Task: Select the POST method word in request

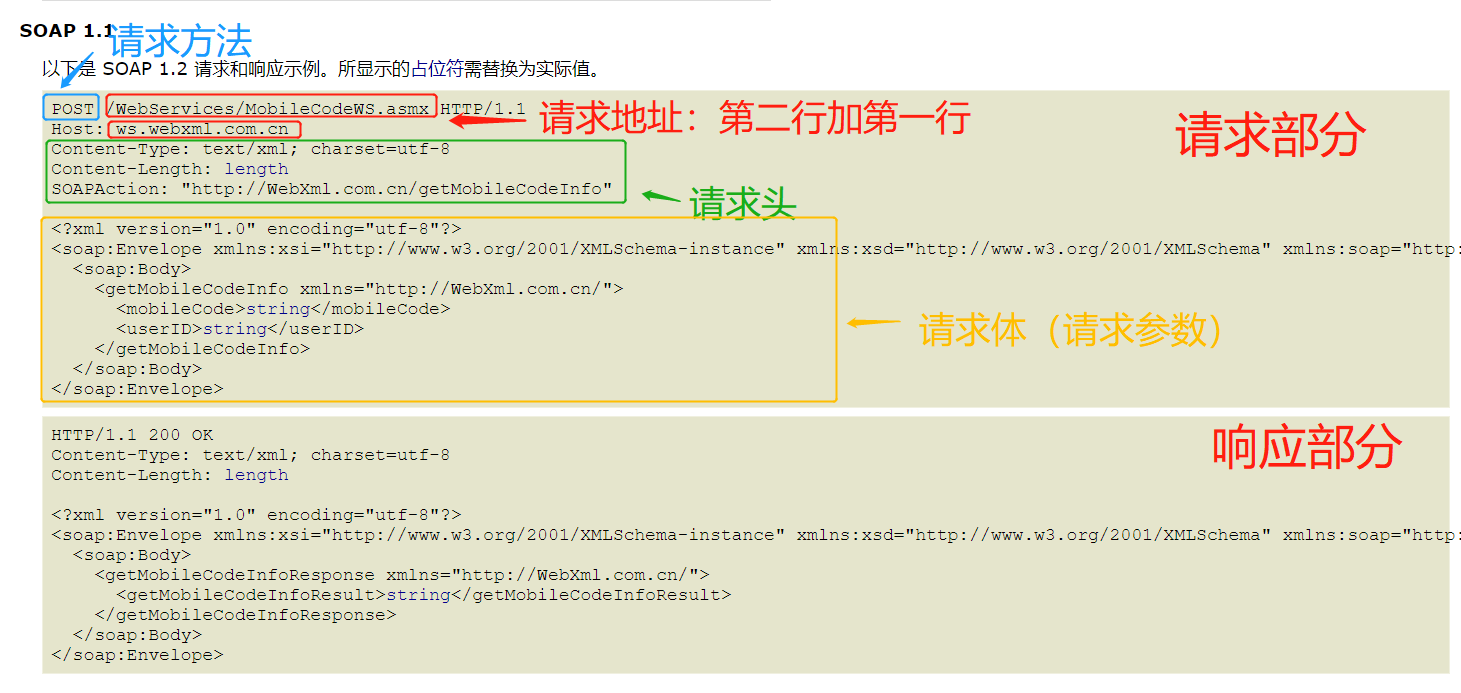Action: tap(73, 109)
